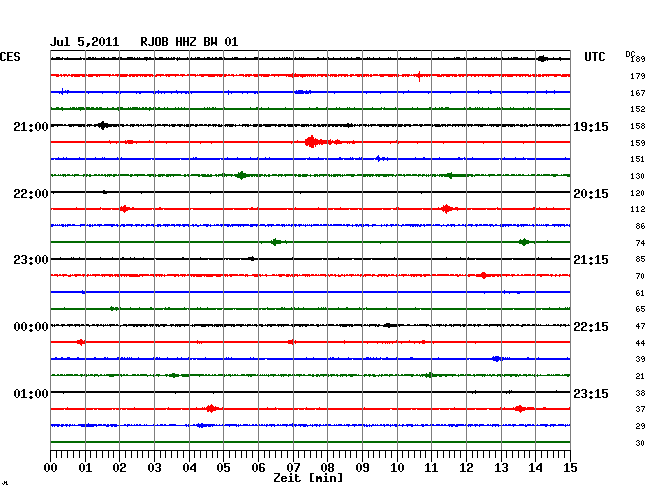Viewport: 650px width, 494px height.
Task: Select the DC value "120"
Action: [638, 193]
